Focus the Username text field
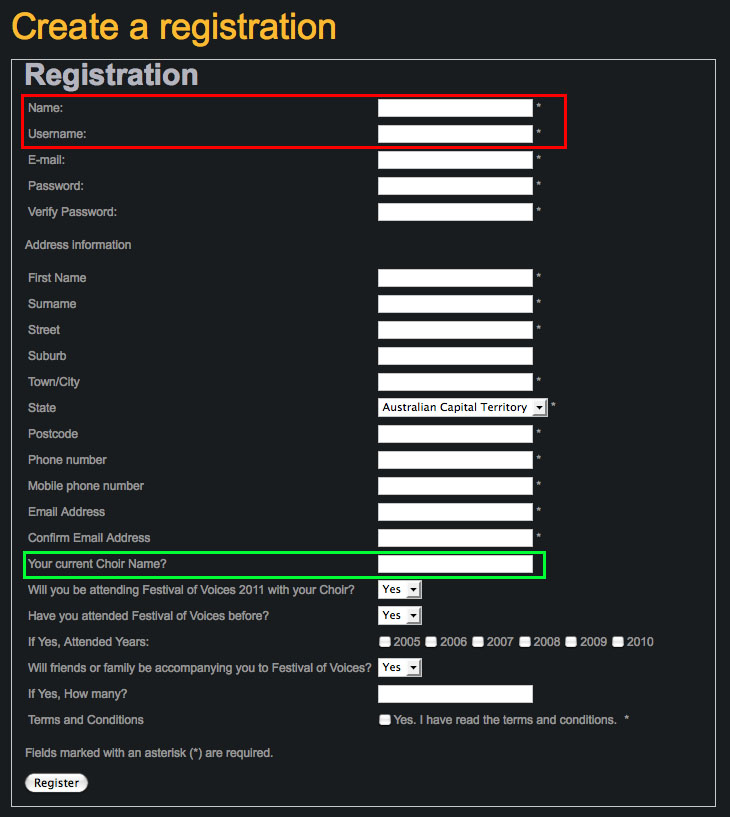 (x=455, y=134)
